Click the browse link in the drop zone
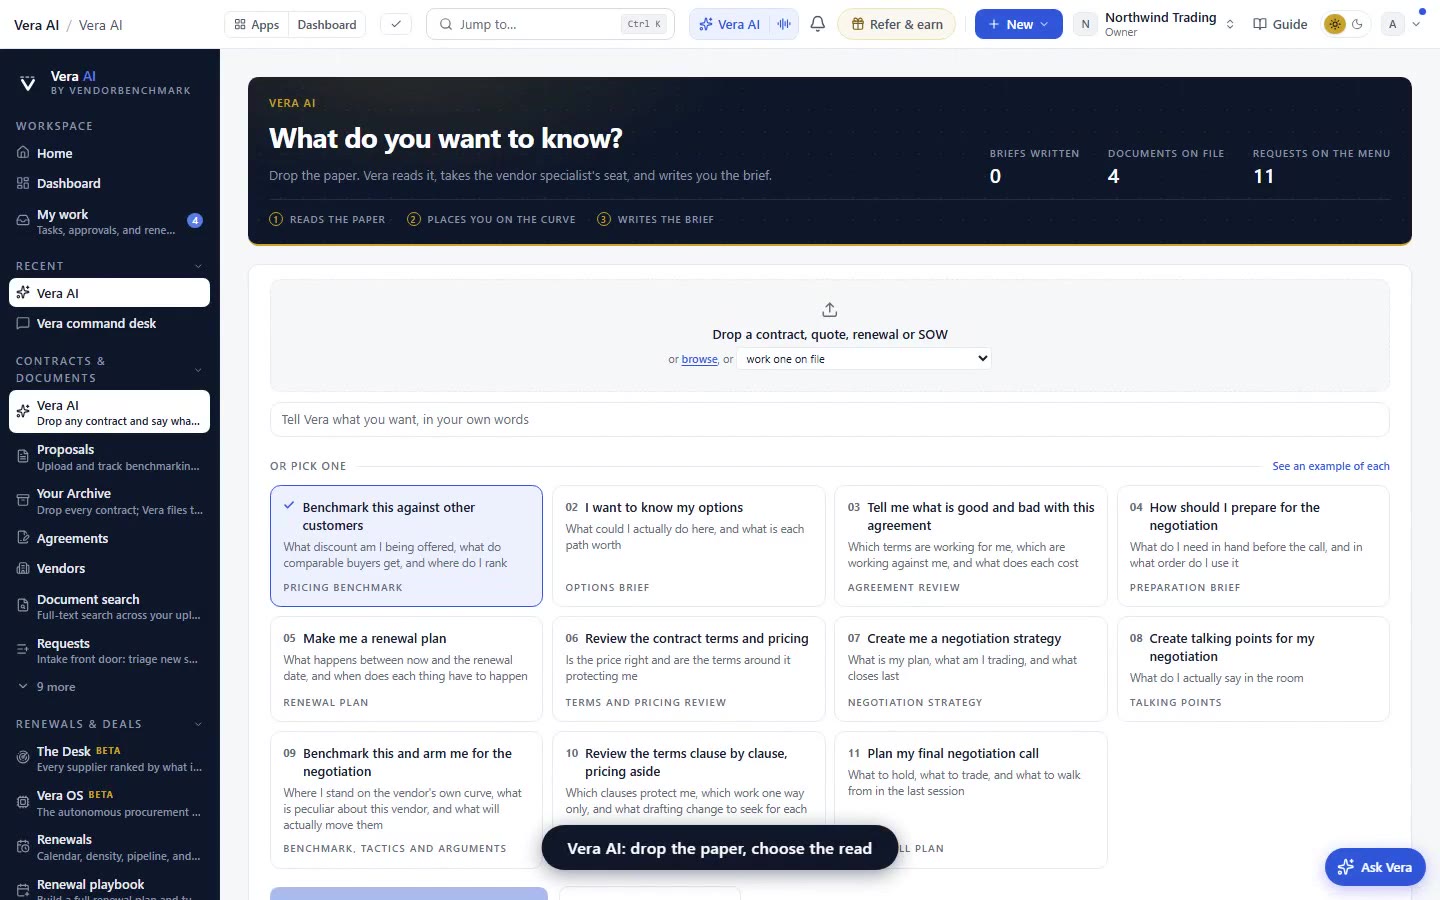 [699, 360]
